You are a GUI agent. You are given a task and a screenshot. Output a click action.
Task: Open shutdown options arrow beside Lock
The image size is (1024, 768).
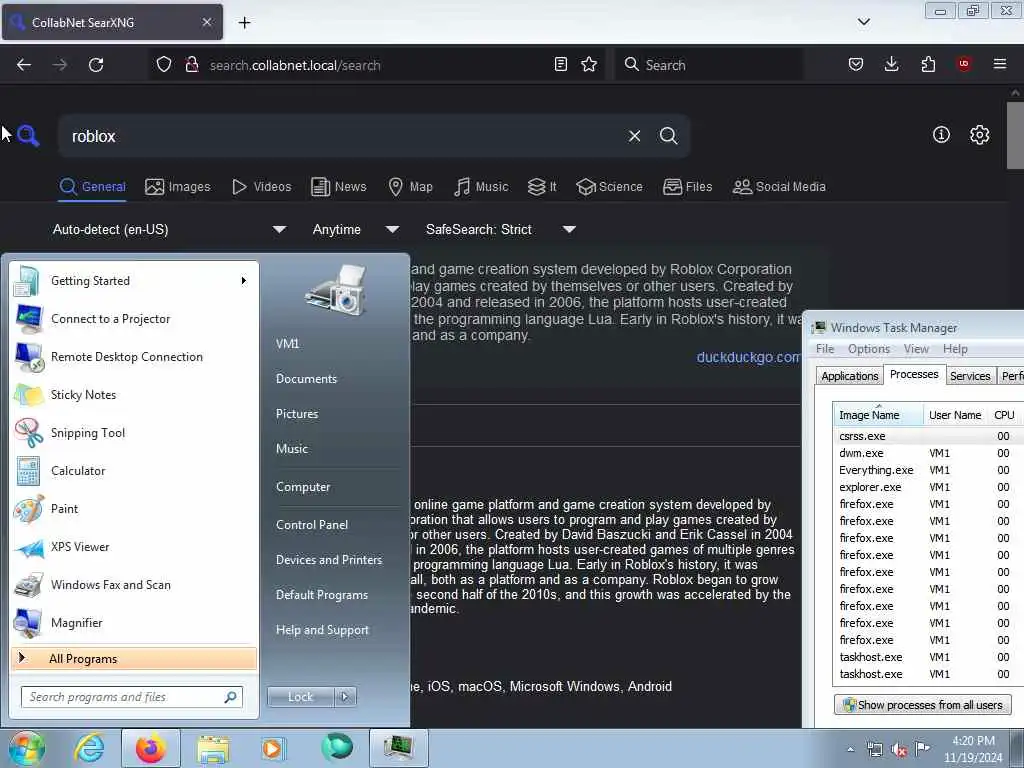coord(345,697)
